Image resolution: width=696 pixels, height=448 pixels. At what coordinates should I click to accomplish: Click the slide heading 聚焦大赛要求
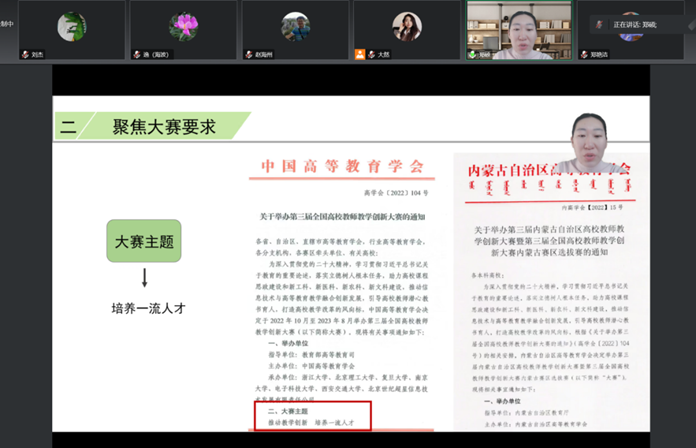pos(164,127)
